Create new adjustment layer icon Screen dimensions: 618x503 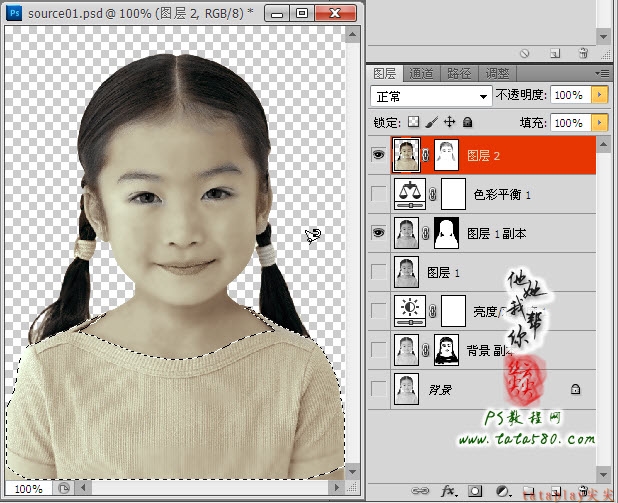pyautogui.click(x=503, y=491)
